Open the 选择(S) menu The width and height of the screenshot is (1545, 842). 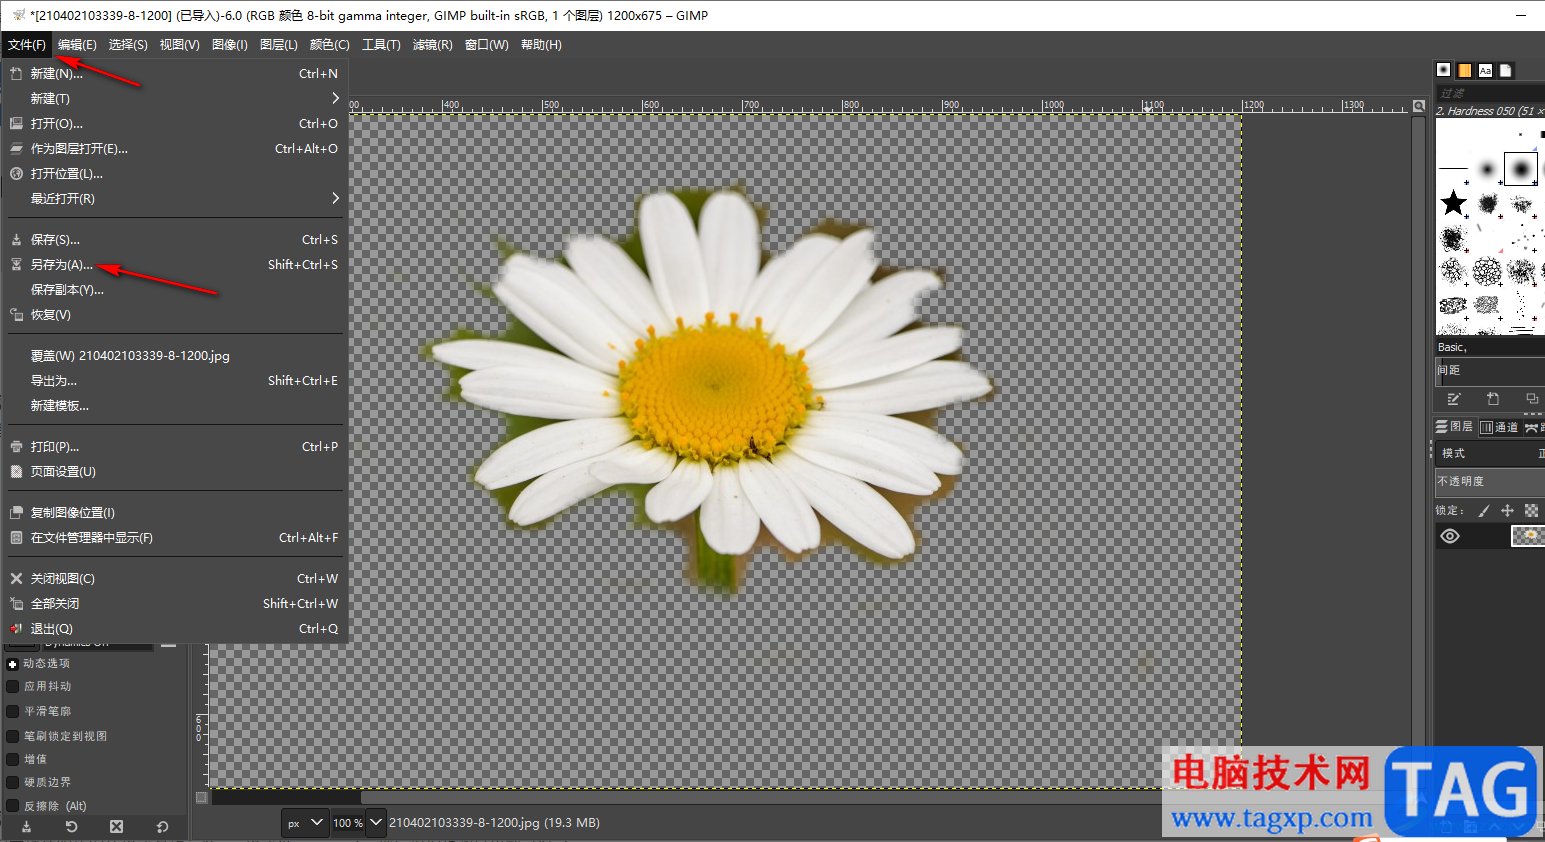(128, 44)
